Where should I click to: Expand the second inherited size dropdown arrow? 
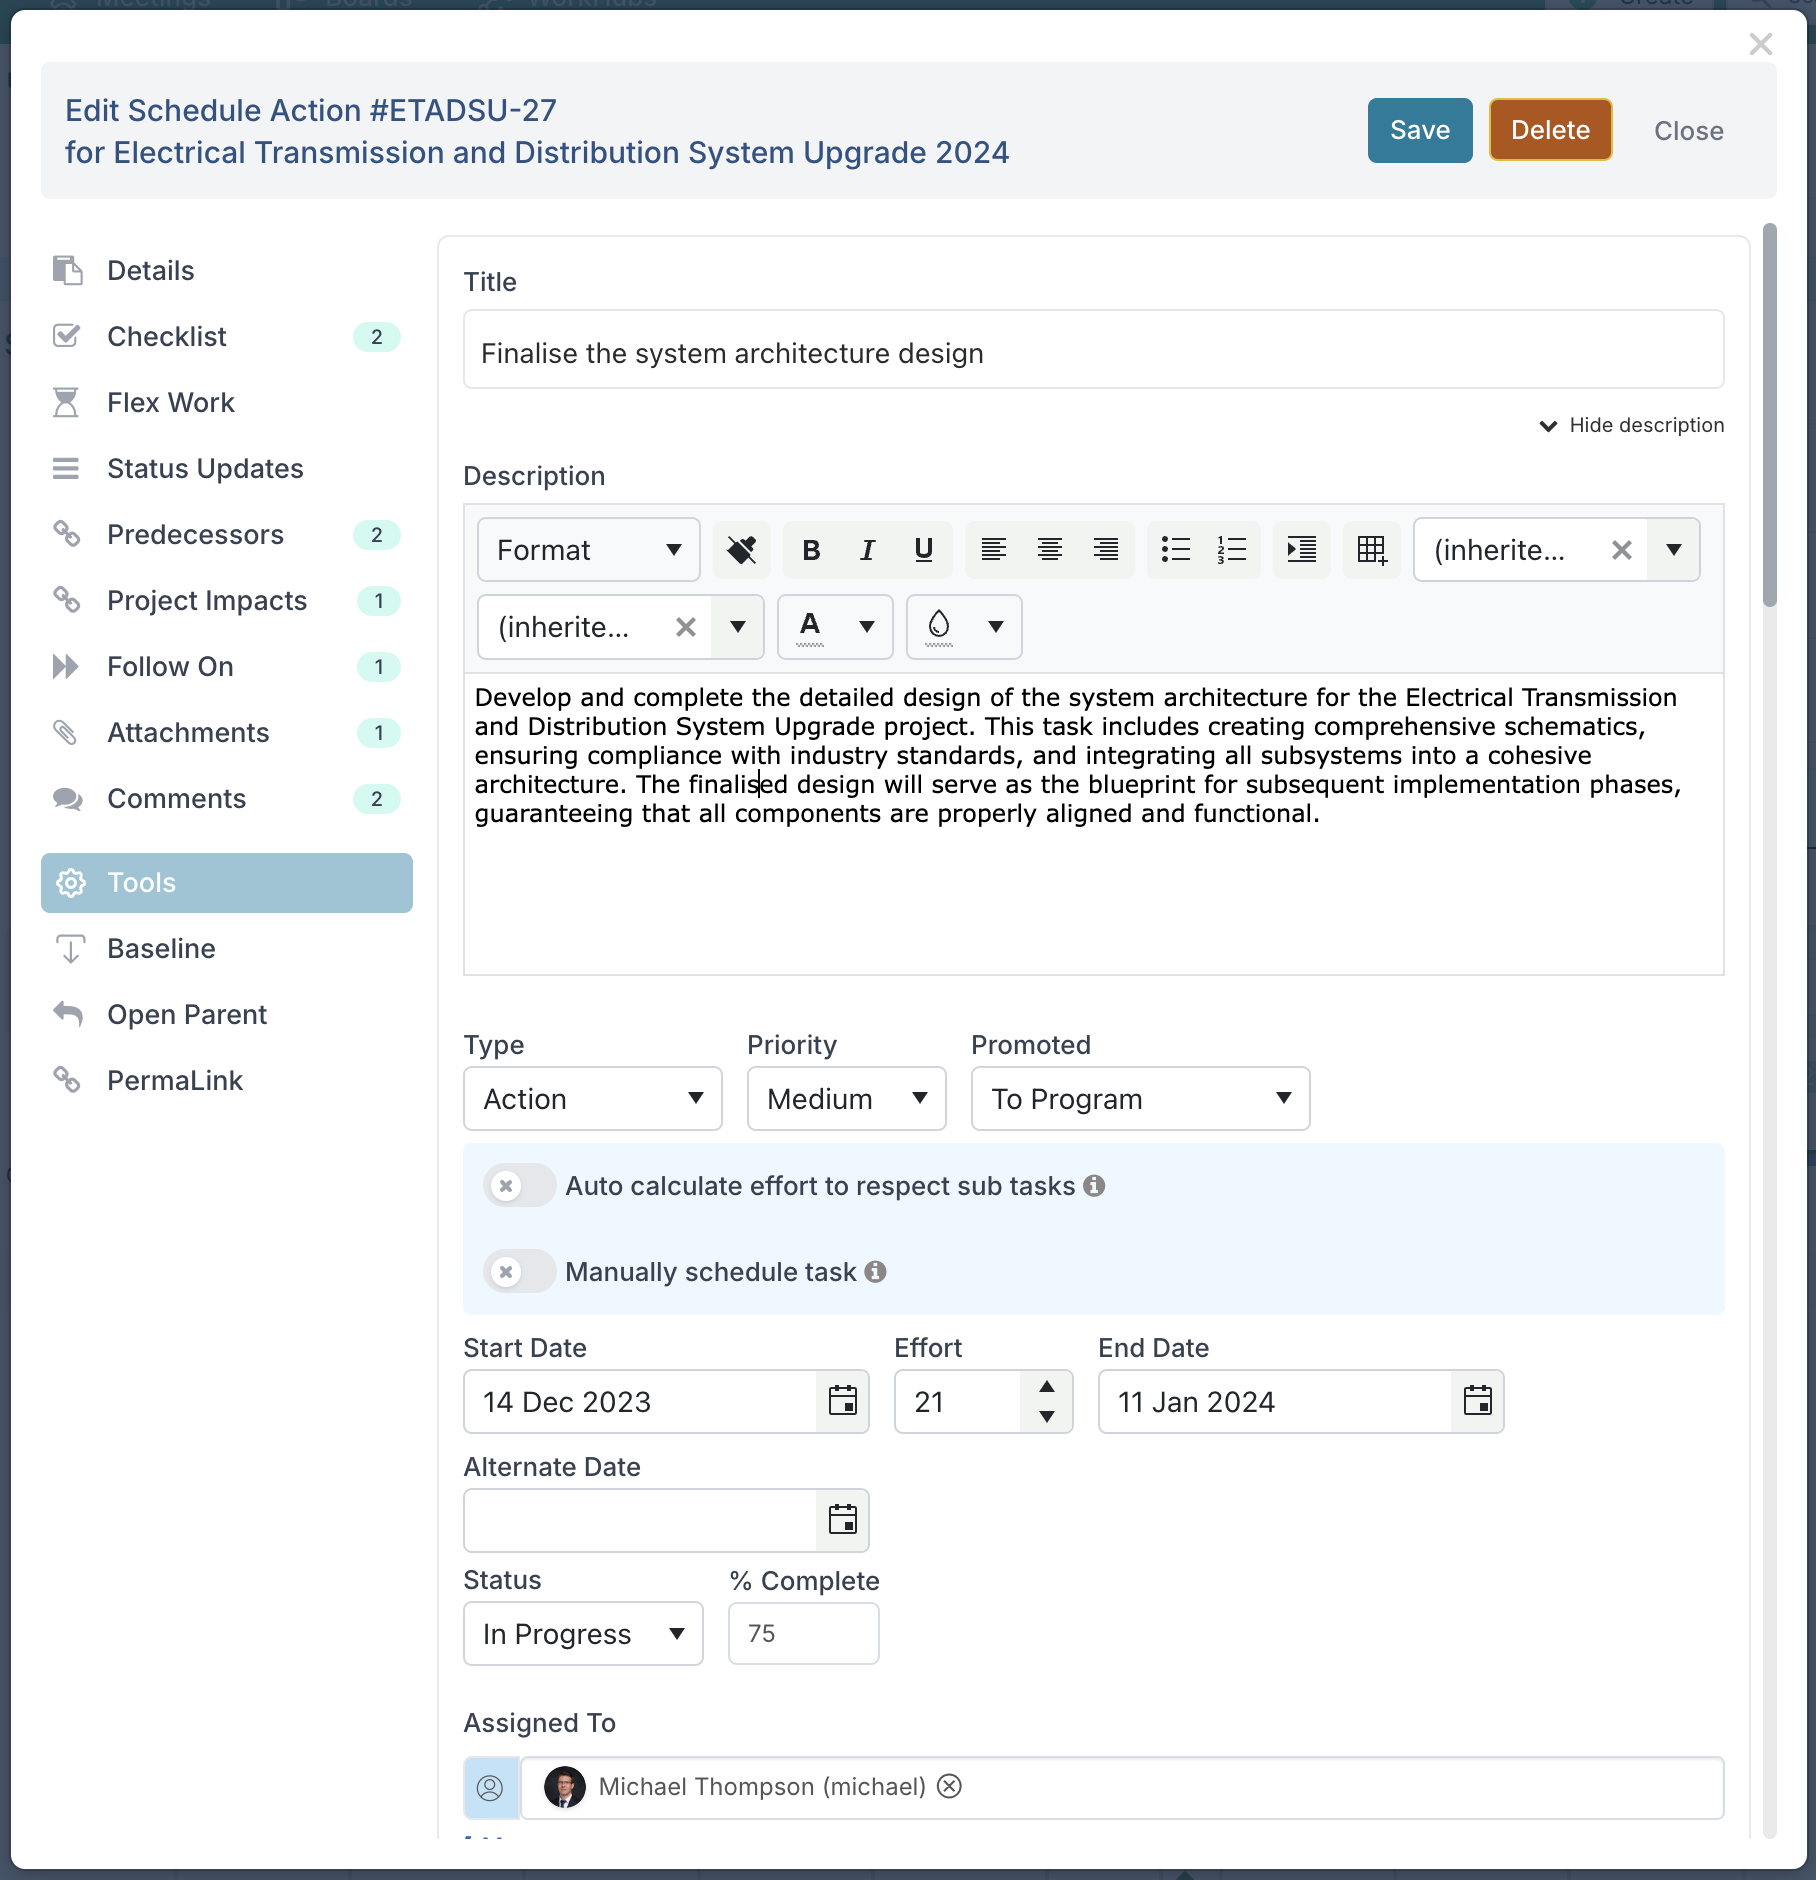[x=737, y=627]
